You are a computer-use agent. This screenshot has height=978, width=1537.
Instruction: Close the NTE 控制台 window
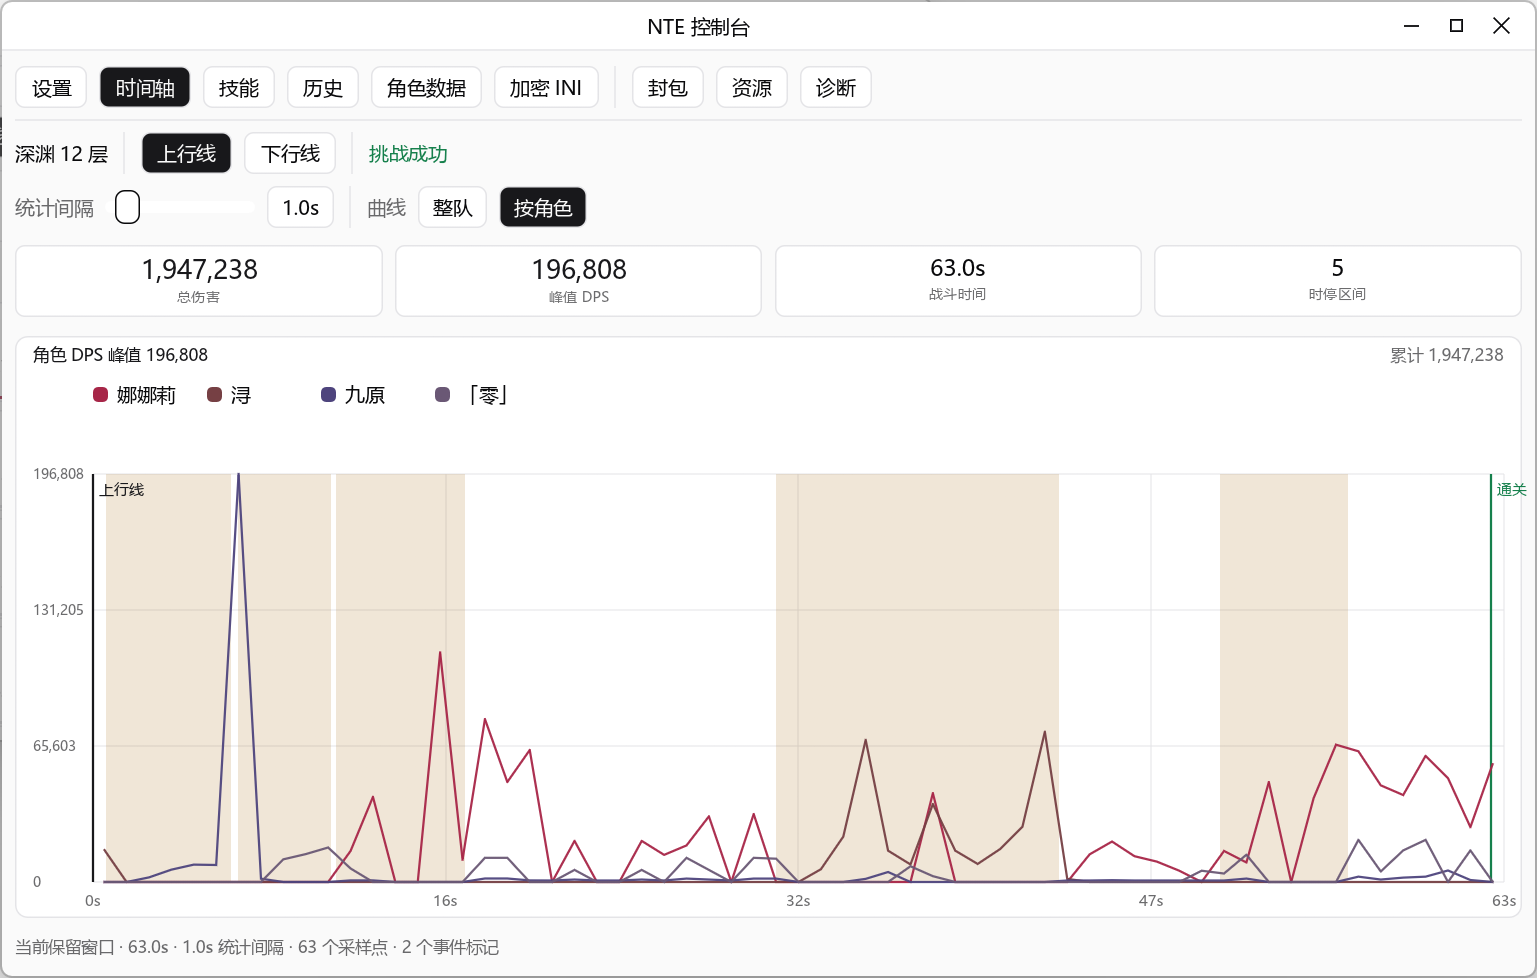click(1501, 26)
